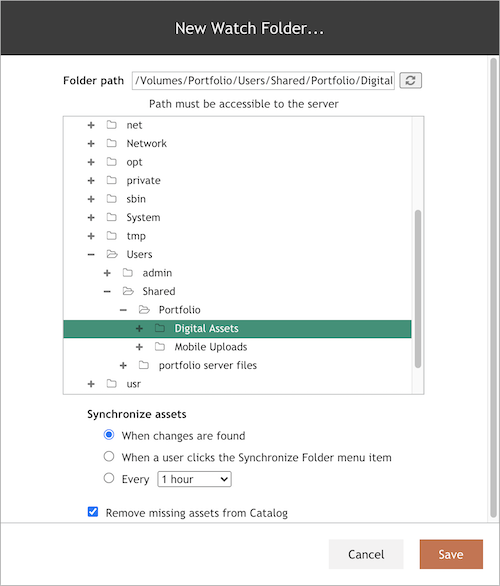Viewport: 500px width, 586px height.
Task: Expand the private folder node
Action: [91, 181]
